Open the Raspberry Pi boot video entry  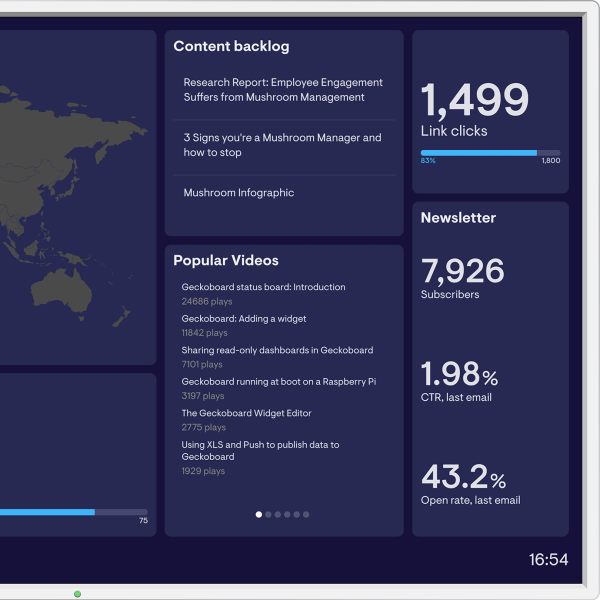pos(278,382)
